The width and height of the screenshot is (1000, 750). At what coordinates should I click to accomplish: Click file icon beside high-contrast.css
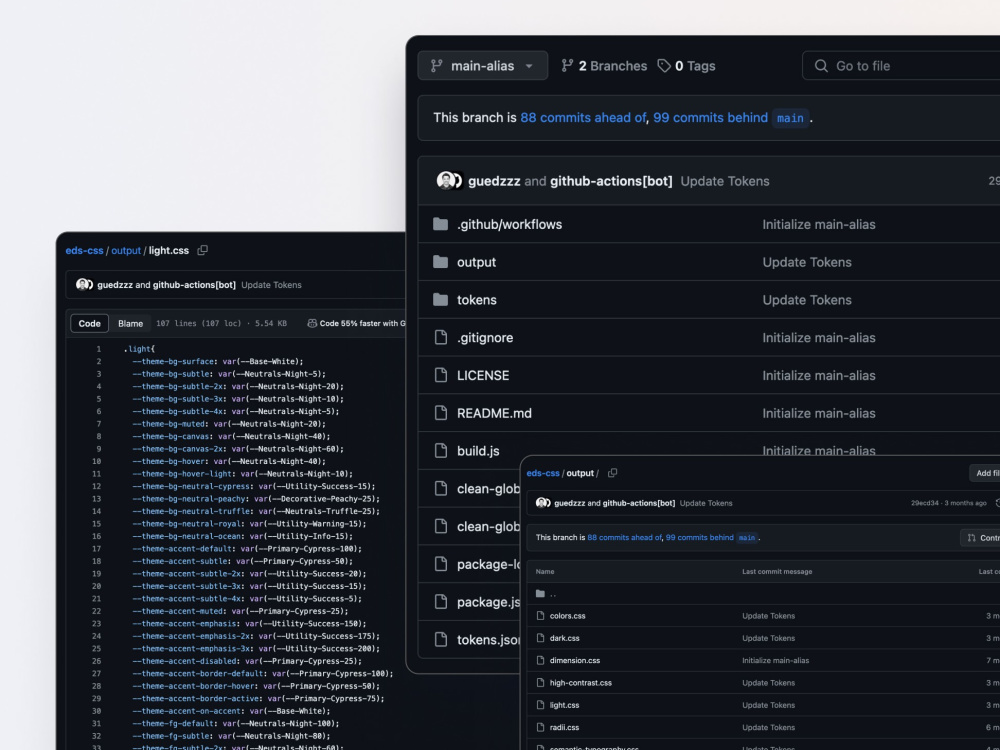click(x=540, y=683)
